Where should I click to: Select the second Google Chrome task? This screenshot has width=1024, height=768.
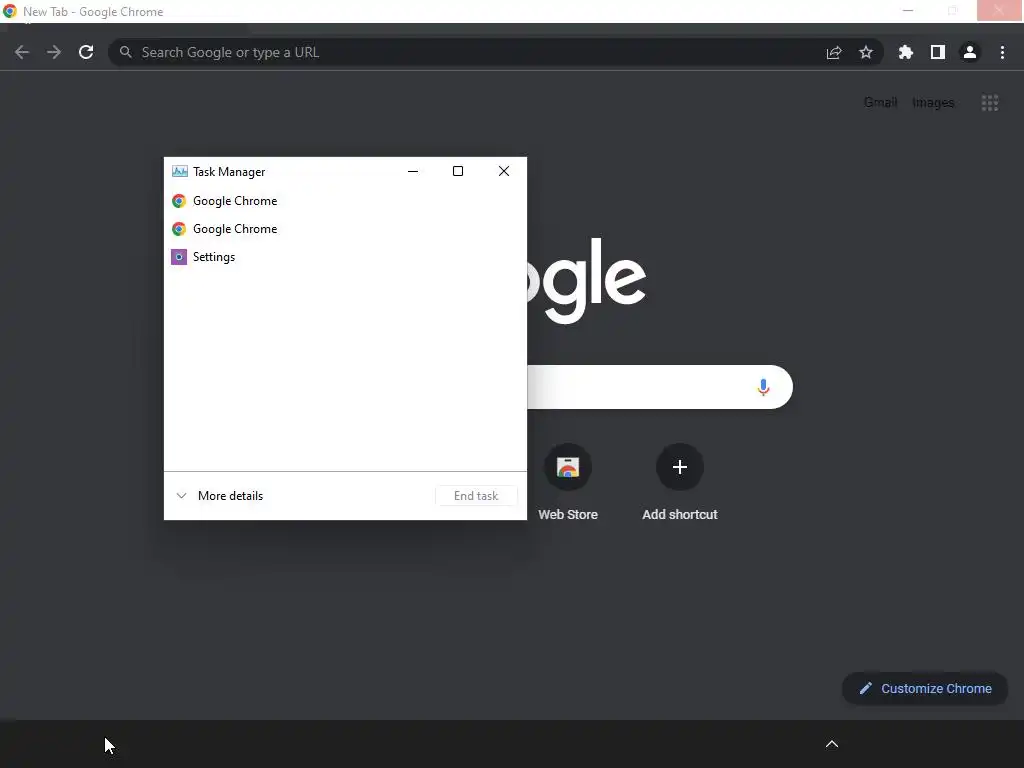pos(345,229)
